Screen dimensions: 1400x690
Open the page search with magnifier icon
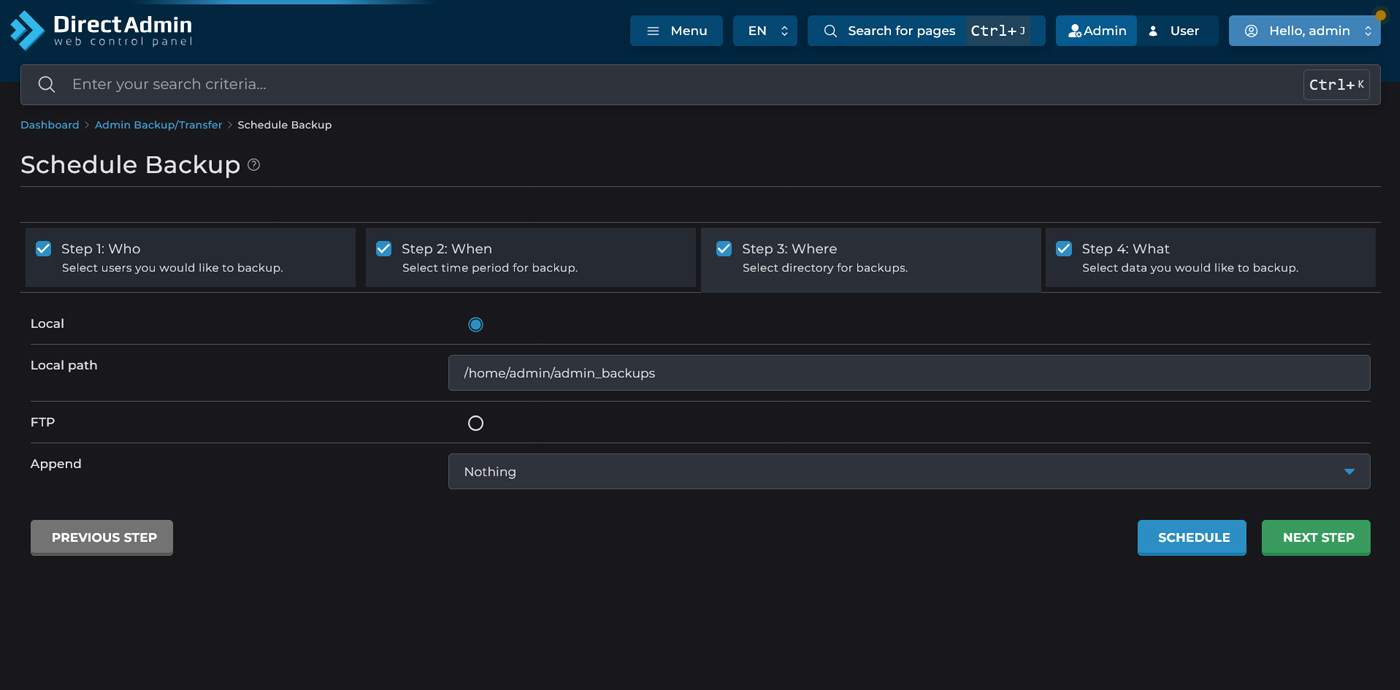(830, 30)
